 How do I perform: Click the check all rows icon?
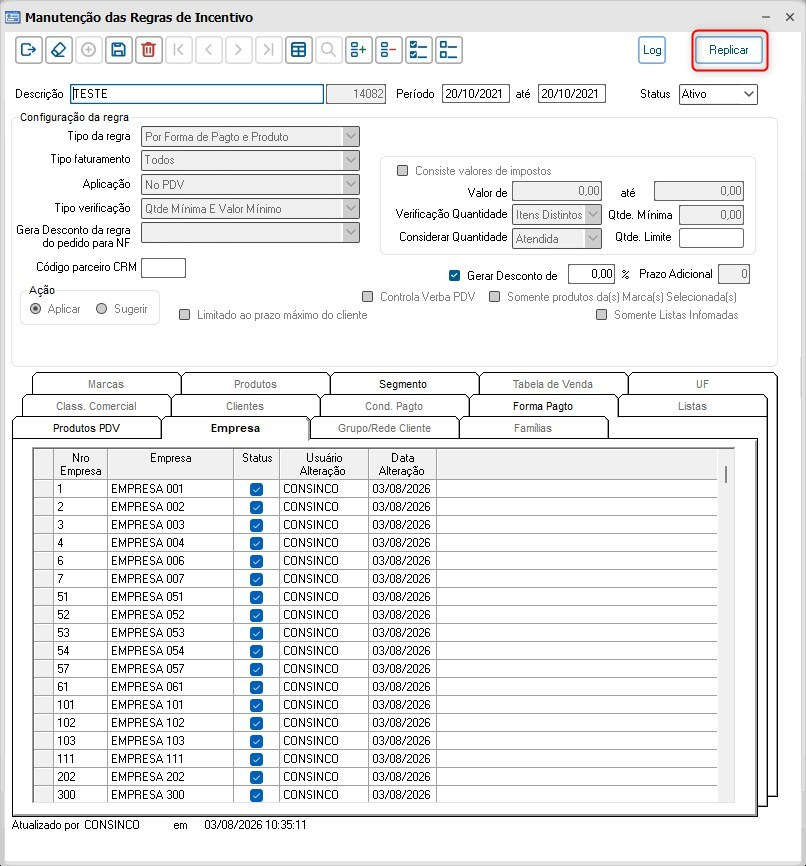point(418,50)
